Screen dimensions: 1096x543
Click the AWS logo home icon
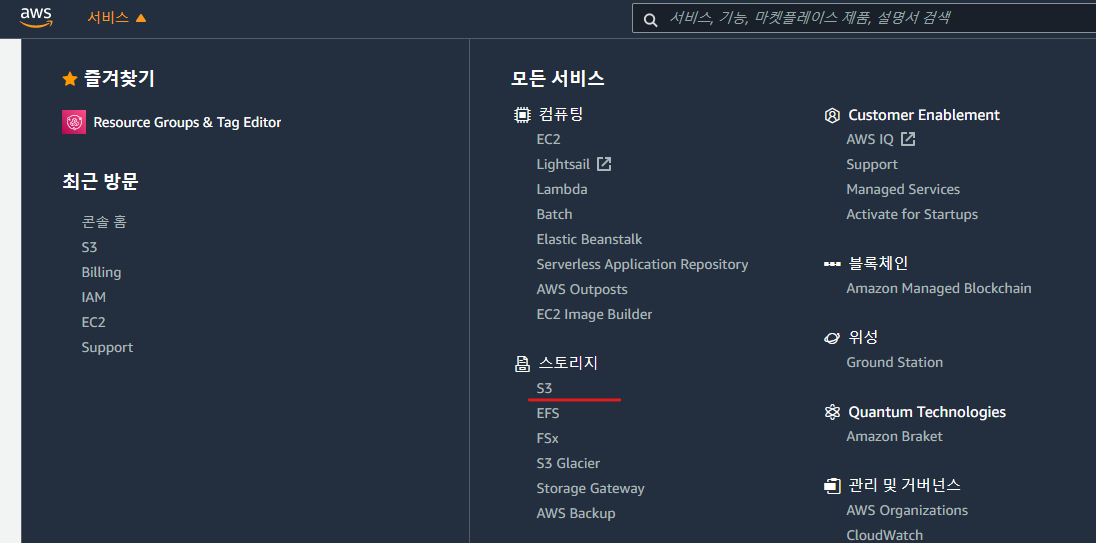[36, 17]
